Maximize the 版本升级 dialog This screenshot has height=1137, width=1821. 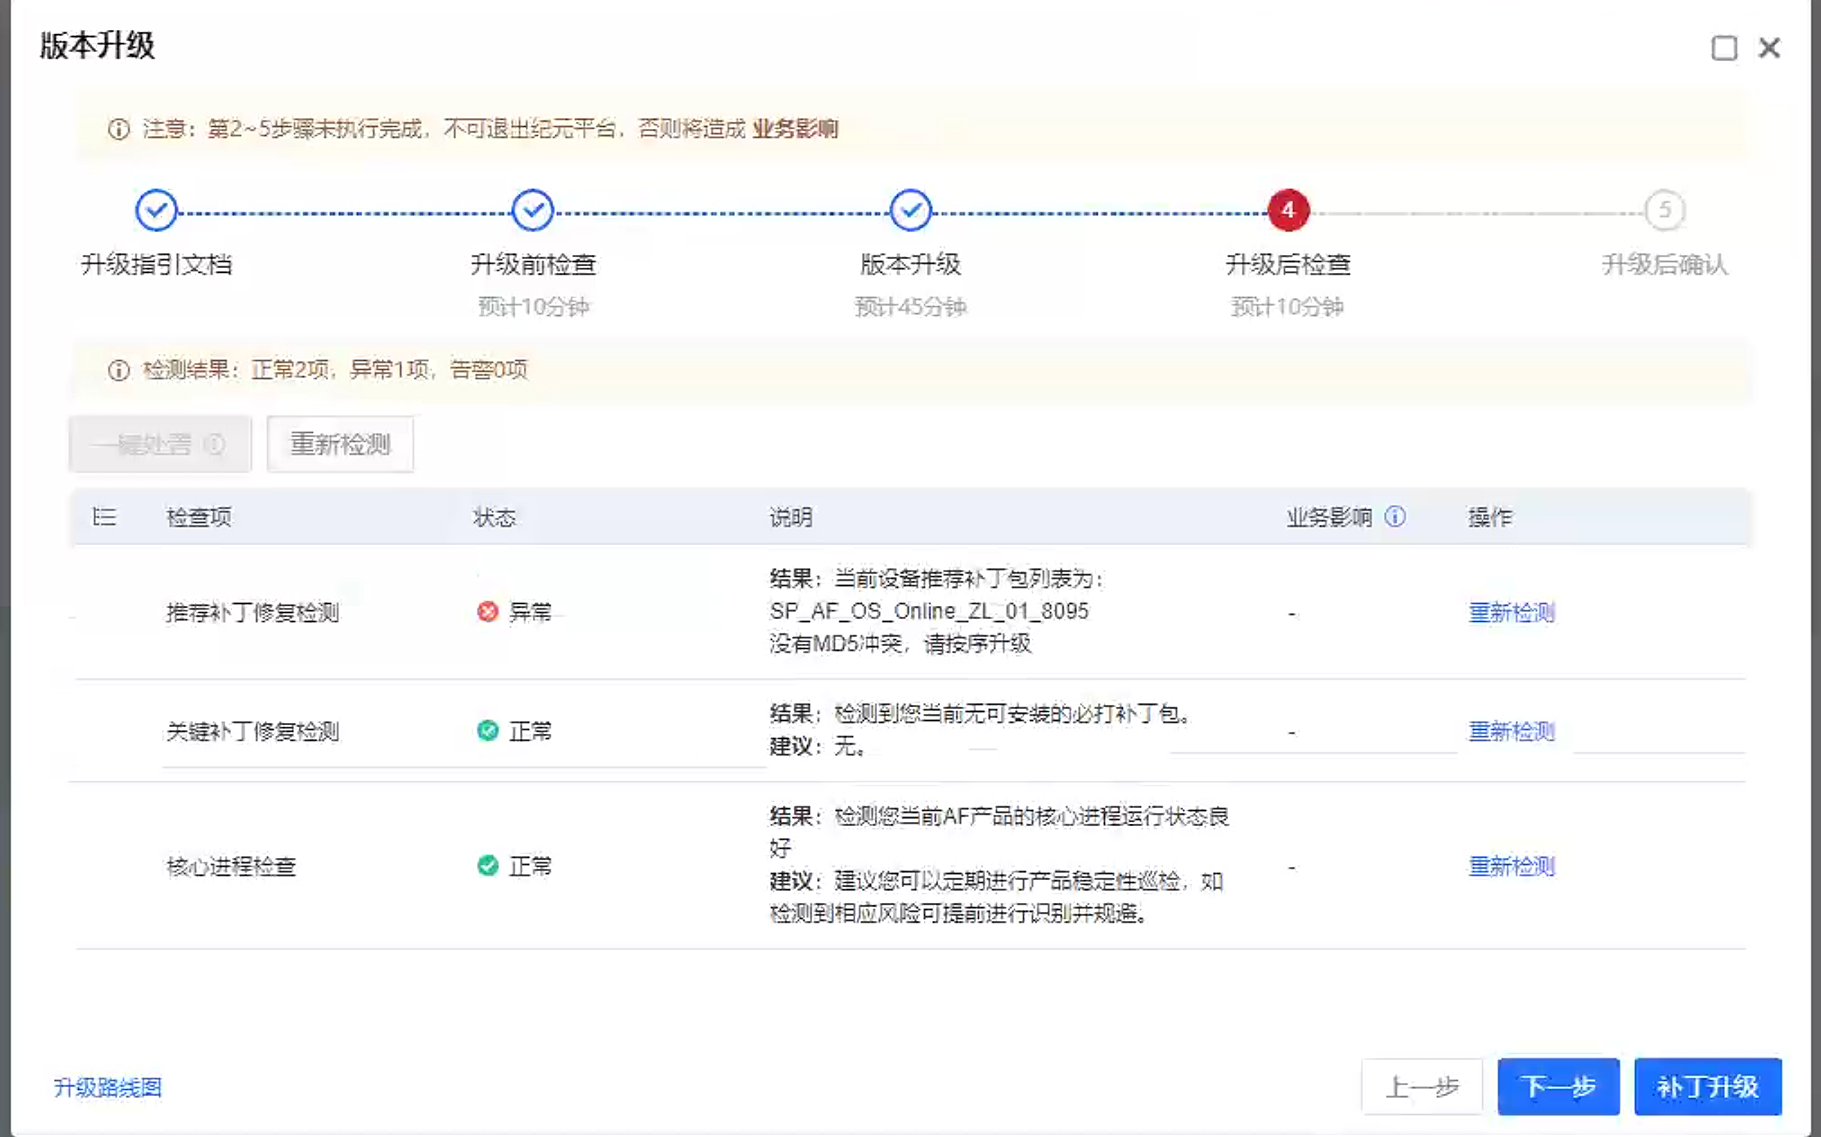coord(1724,48)
